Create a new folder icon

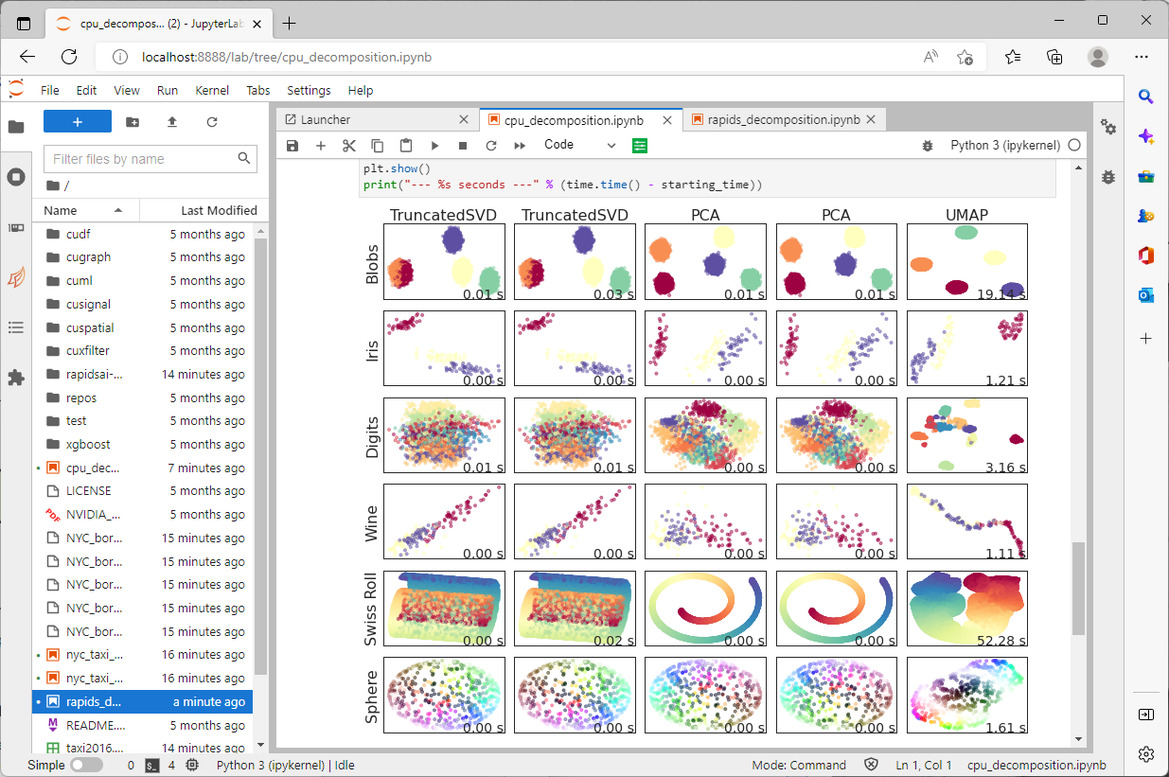[x=133, y=122]
